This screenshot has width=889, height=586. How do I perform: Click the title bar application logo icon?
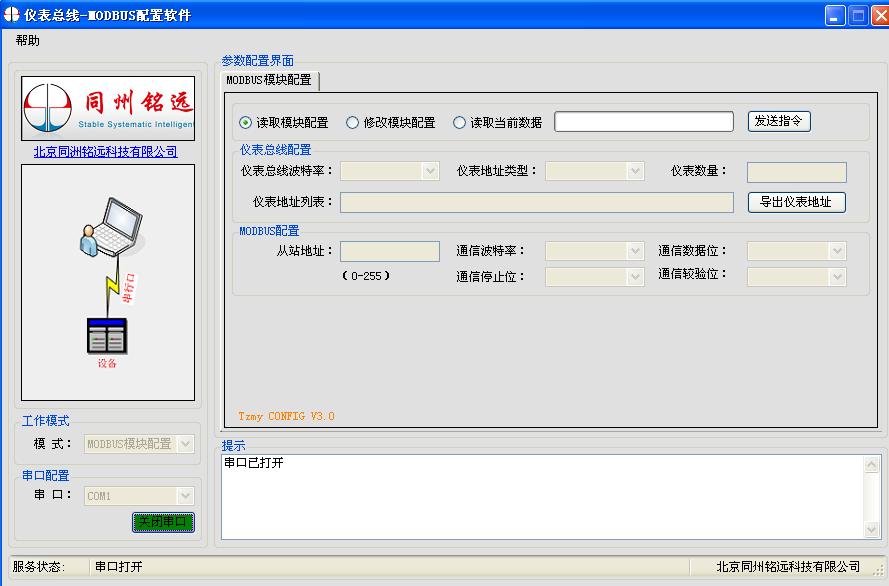point(11,14)
